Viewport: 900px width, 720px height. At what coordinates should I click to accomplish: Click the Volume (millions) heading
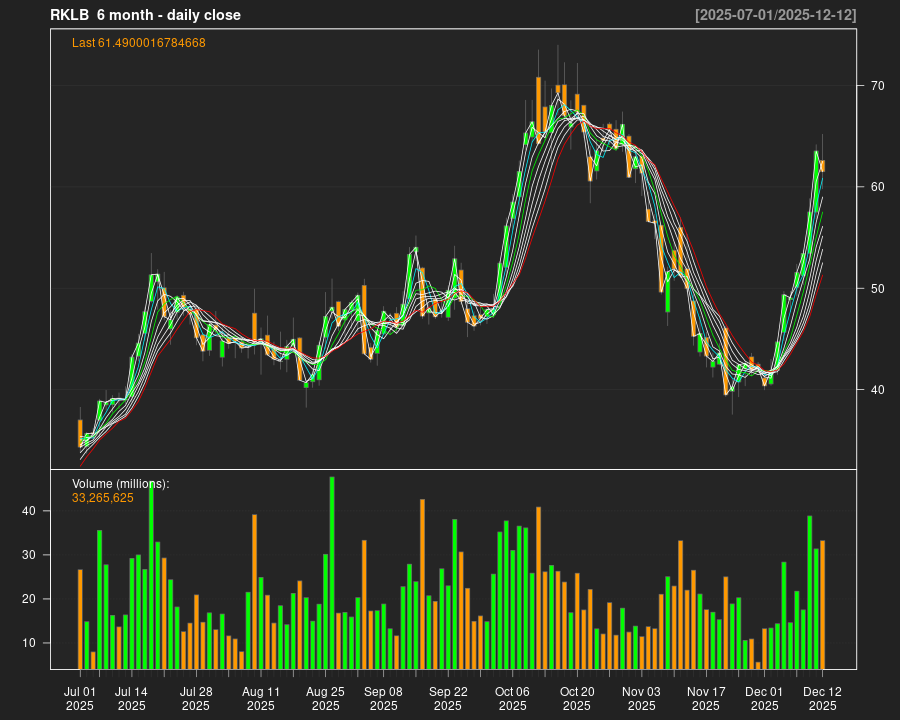click(x=121, y=484)
